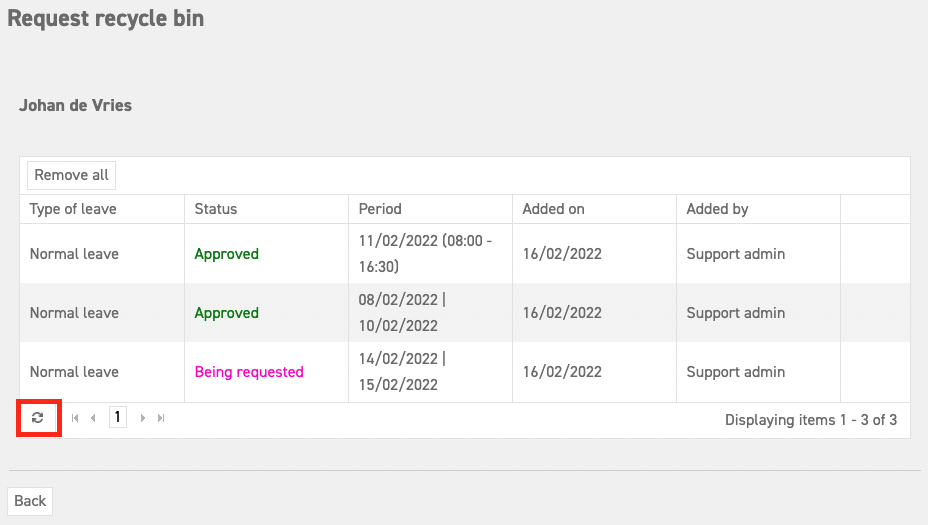Go to next page arrow
928x525 pixels.
[143, 418]
